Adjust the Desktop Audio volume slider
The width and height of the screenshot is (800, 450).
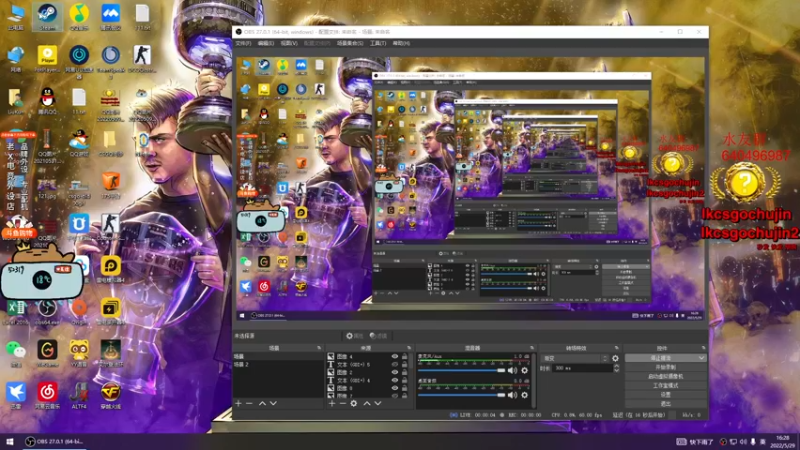(461, 395)
